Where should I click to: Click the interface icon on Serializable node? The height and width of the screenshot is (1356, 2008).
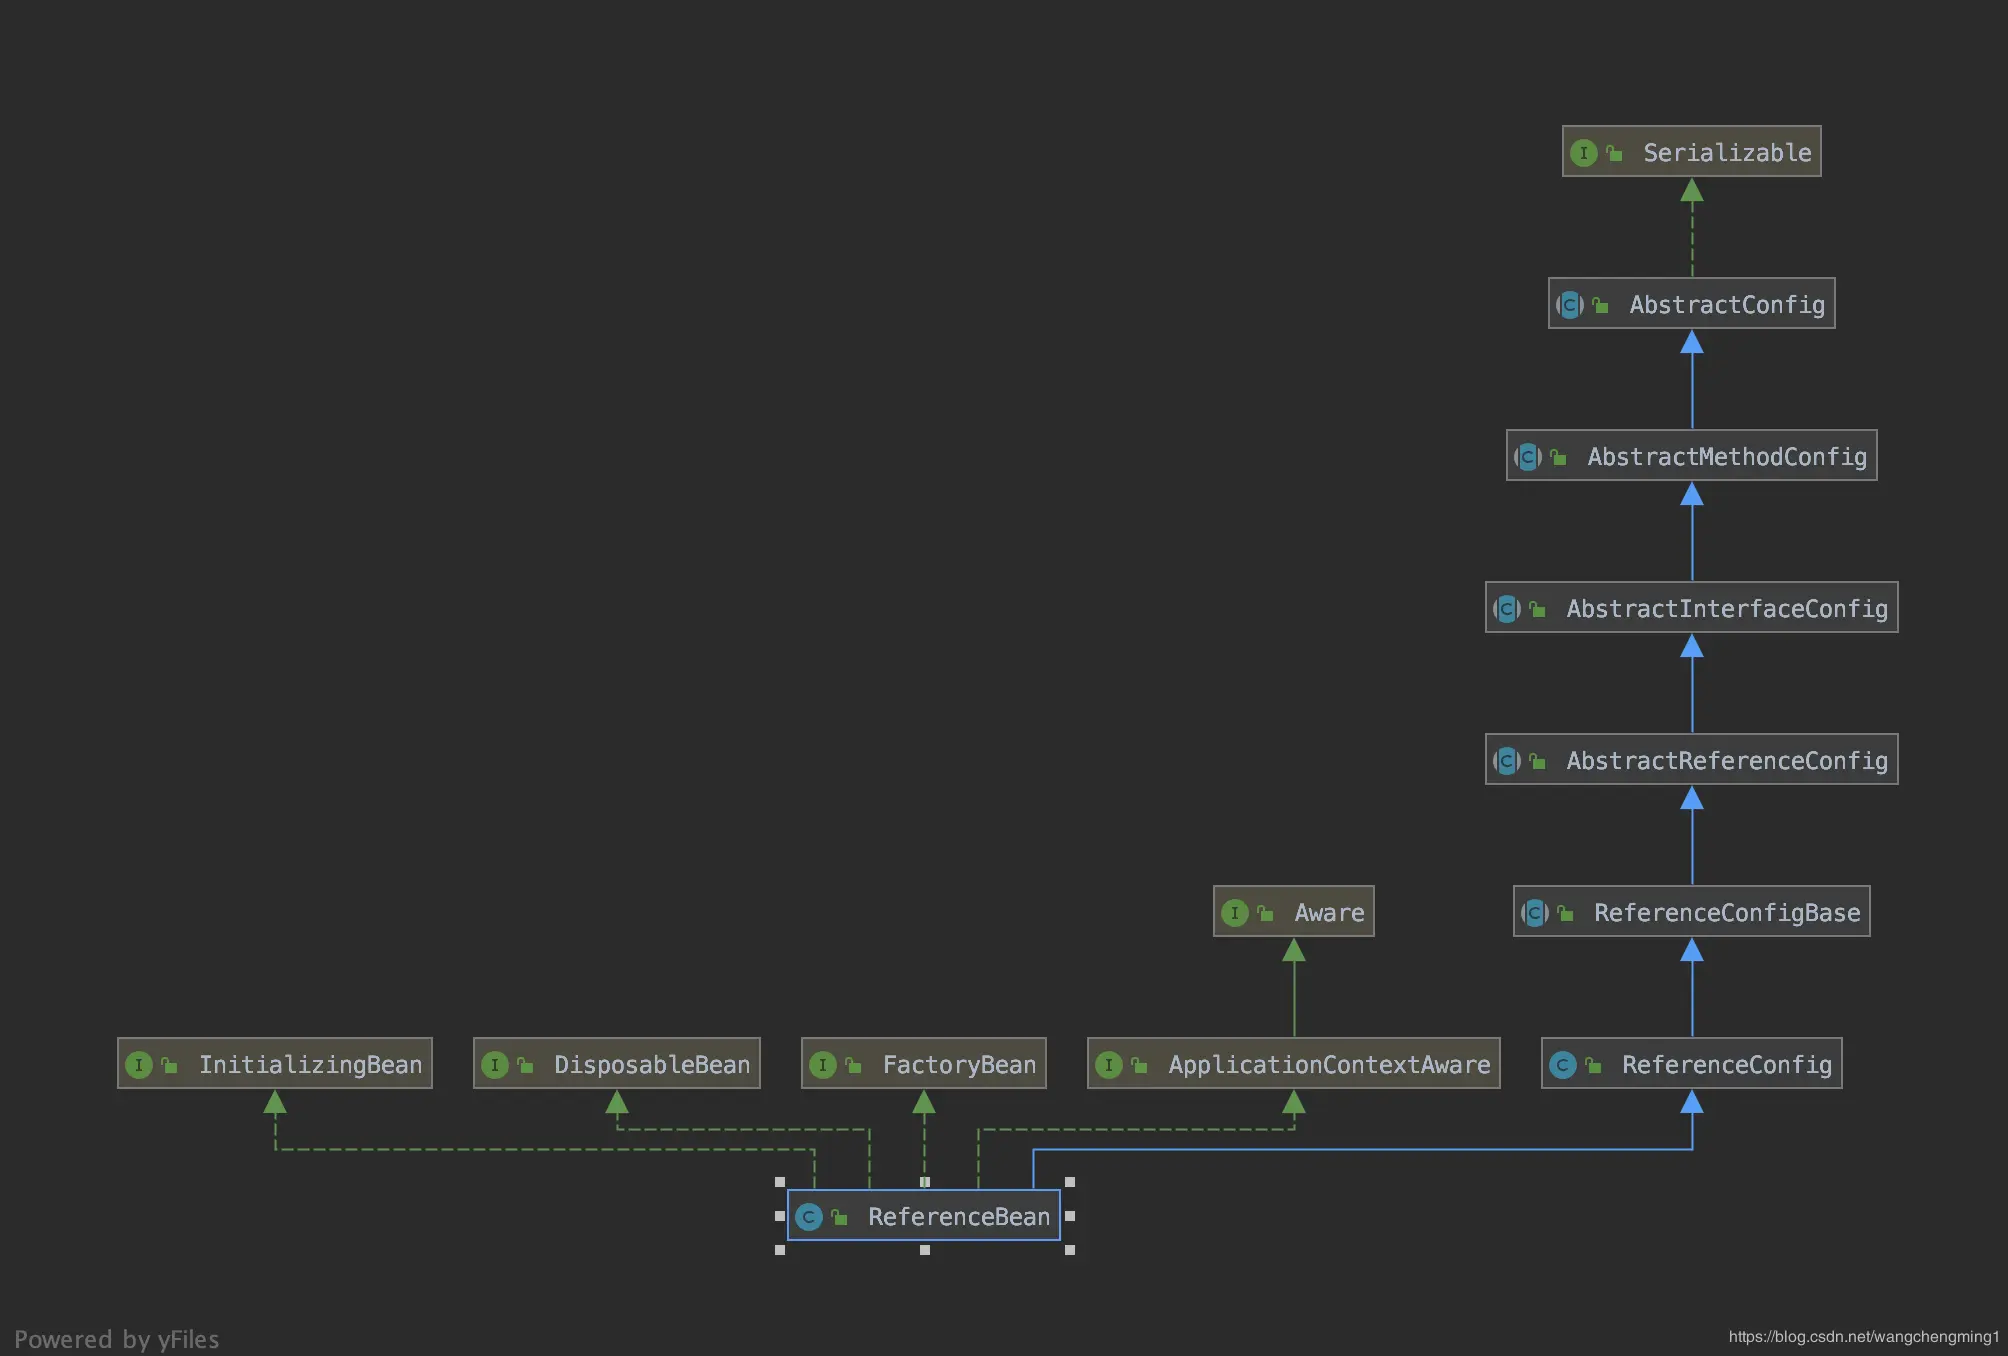[1583, 153]
